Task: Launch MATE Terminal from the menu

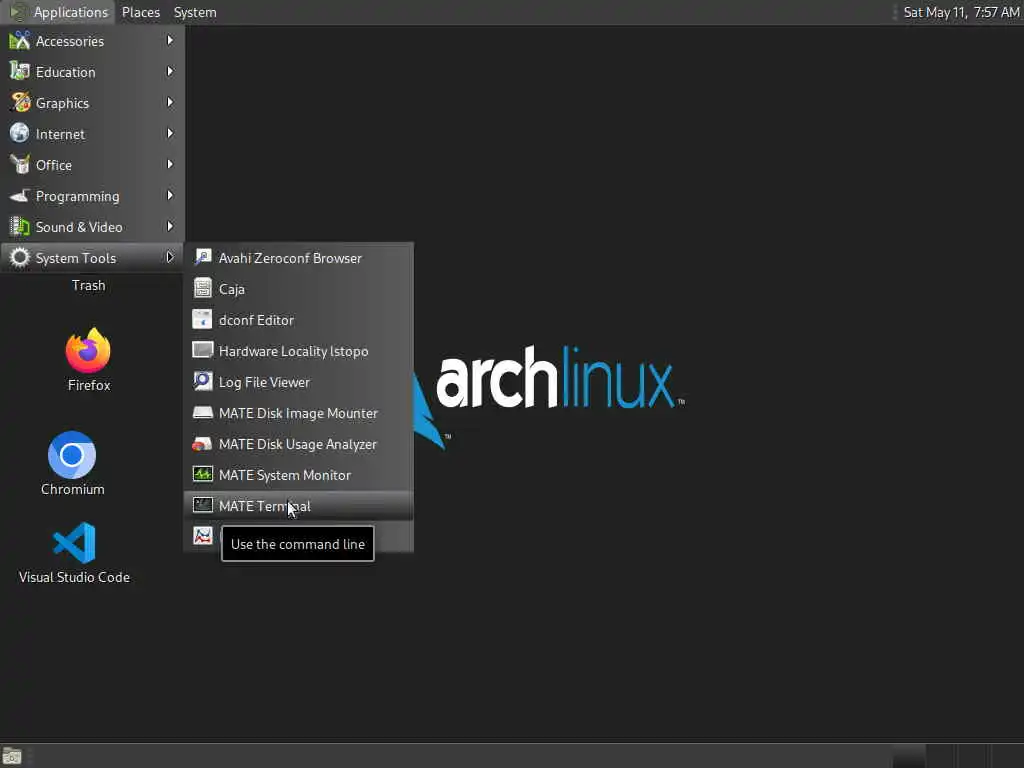Action: [299, 505]
